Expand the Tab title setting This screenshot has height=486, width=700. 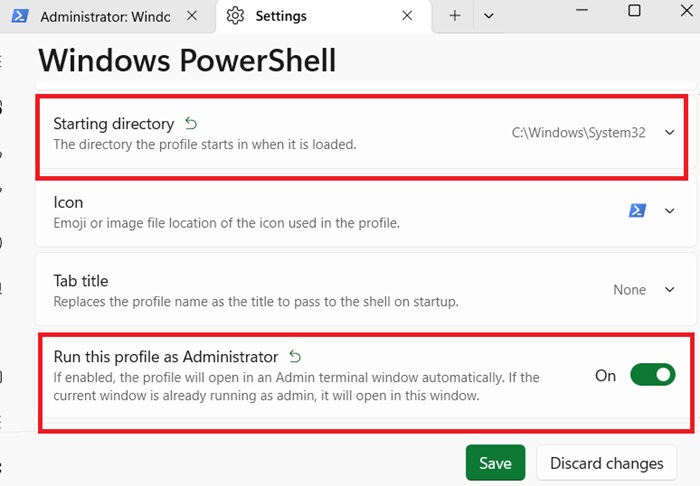point(669,290)
